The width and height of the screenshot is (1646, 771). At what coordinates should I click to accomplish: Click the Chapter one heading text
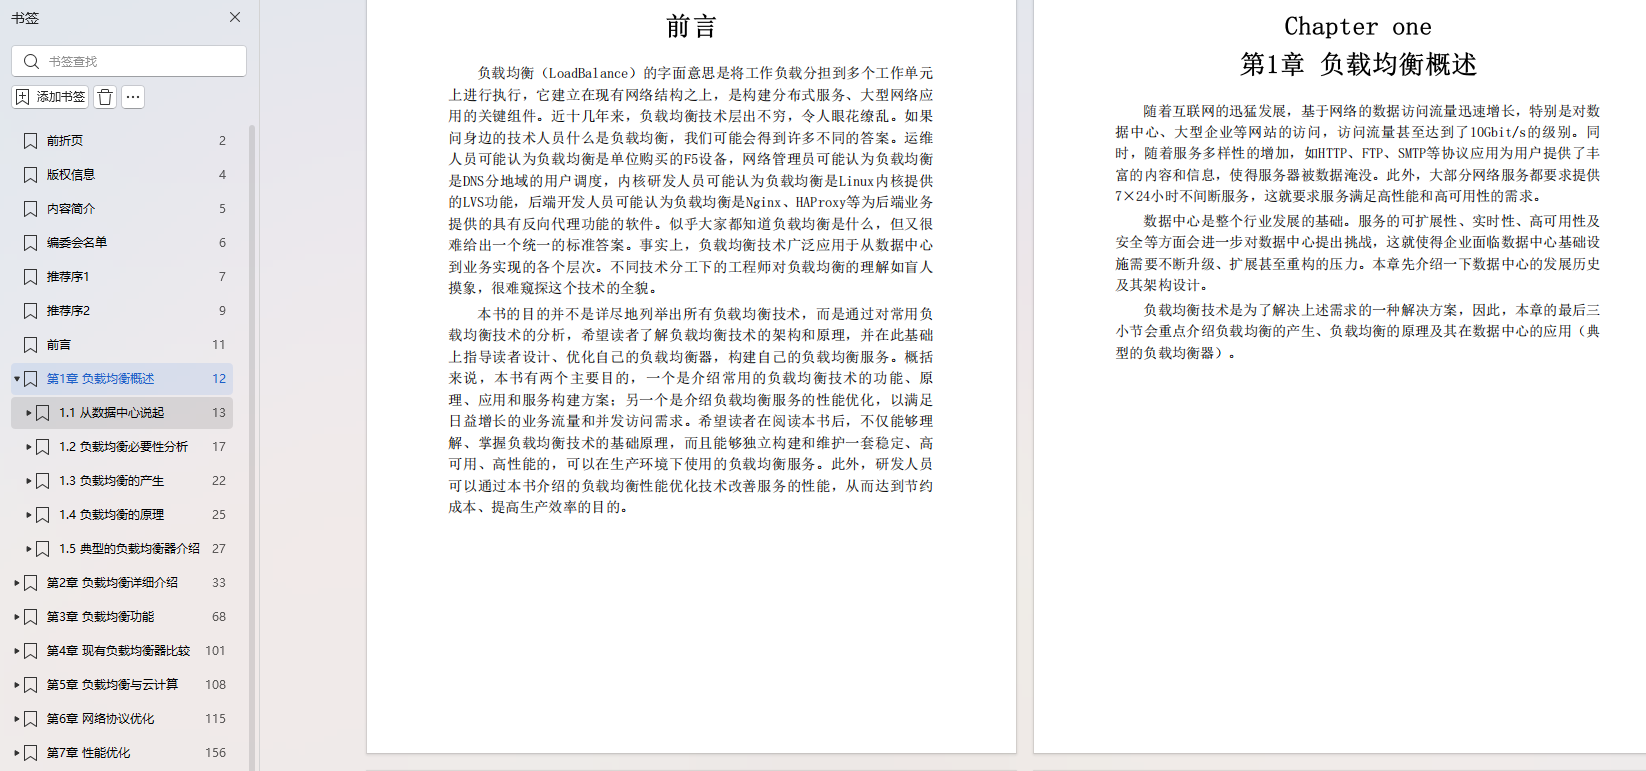[1357, 27]
